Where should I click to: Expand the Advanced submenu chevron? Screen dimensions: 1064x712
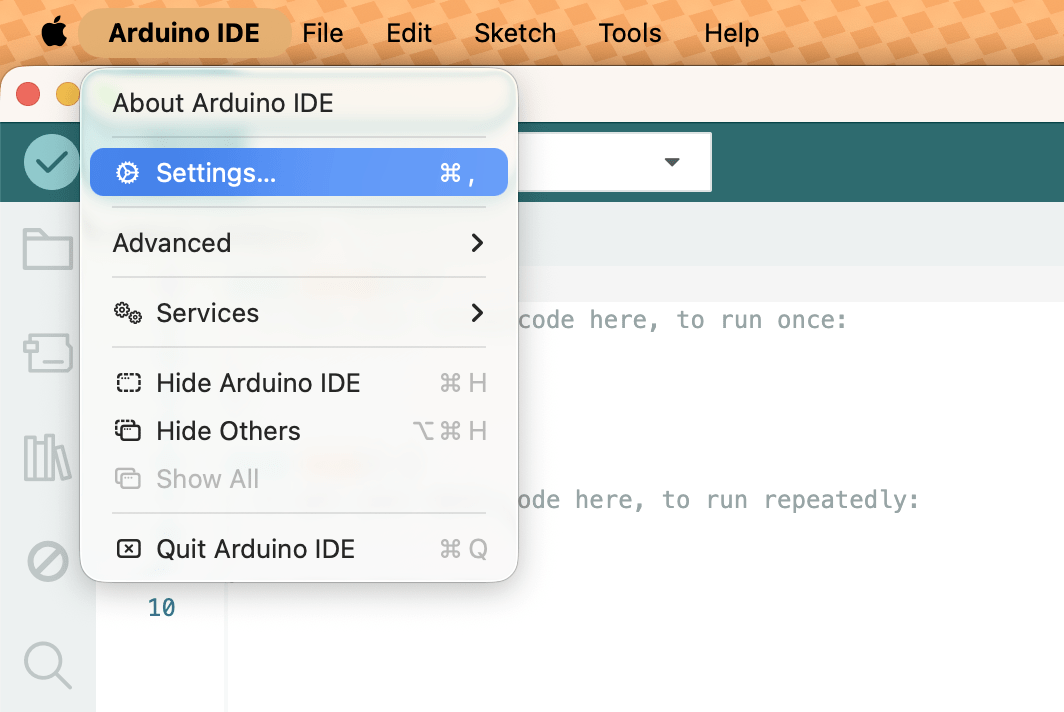[x=477, y=243]
